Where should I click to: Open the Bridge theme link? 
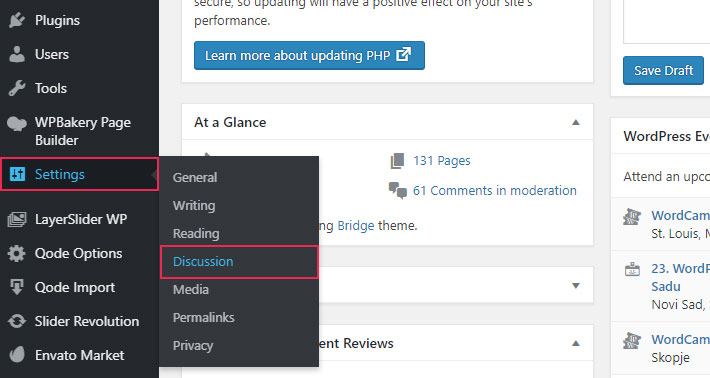356,225
